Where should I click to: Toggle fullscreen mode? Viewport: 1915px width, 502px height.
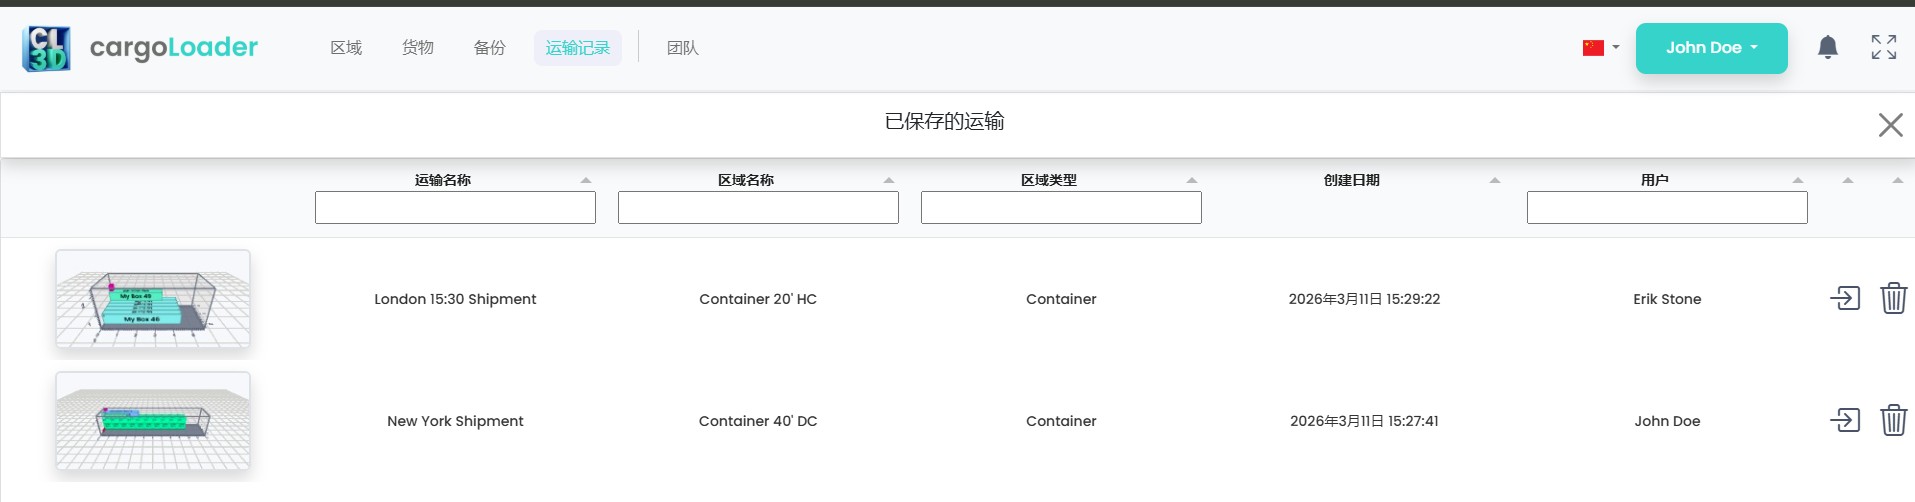point(1884,47)
